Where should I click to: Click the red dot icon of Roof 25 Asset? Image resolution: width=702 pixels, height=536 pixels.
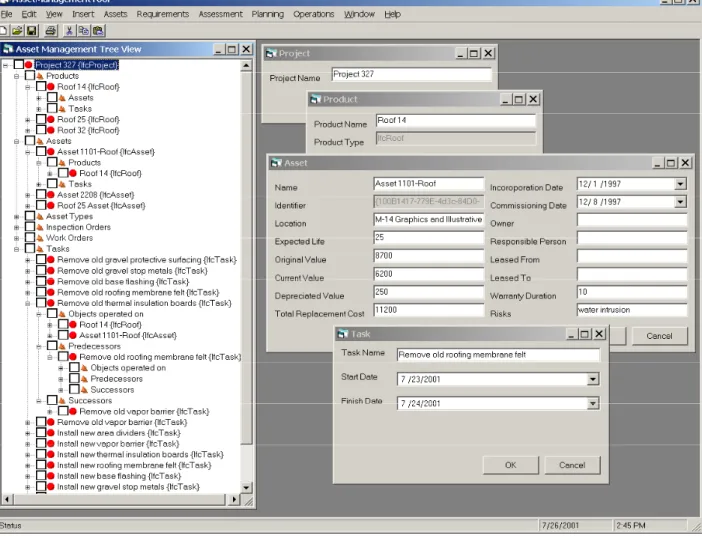coord(51,206)
